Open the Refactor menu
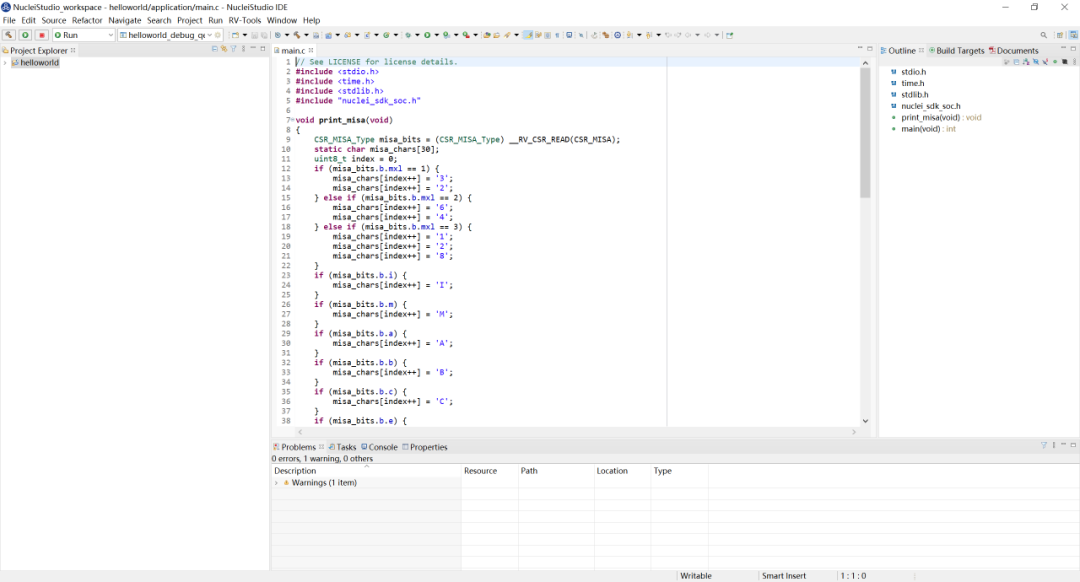Screen dimensions: 1080x582 point(87,21)
